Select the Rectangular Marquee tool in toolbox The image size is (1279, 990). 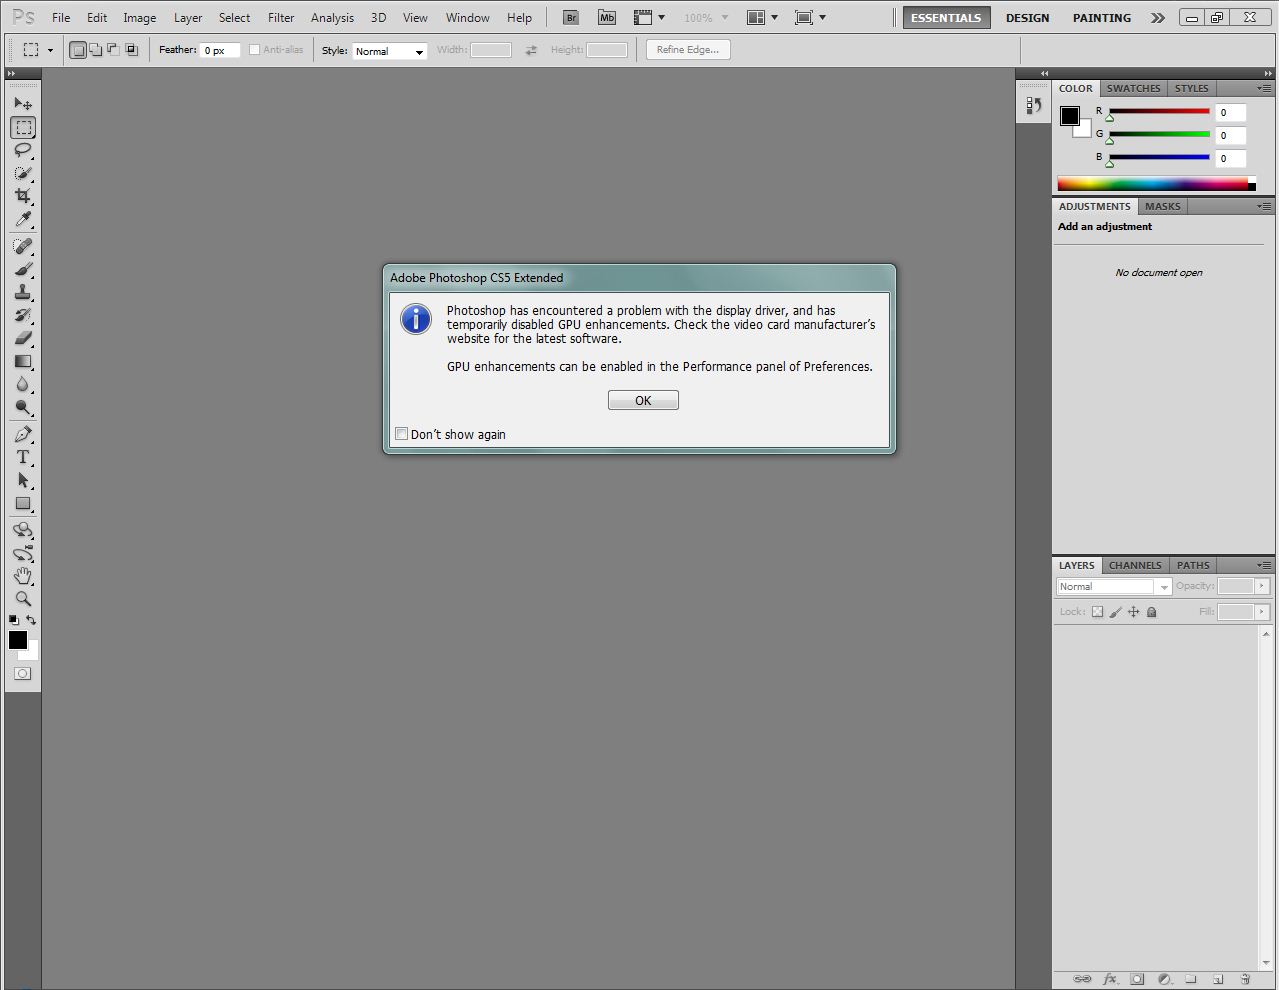[x=23, y=127]
